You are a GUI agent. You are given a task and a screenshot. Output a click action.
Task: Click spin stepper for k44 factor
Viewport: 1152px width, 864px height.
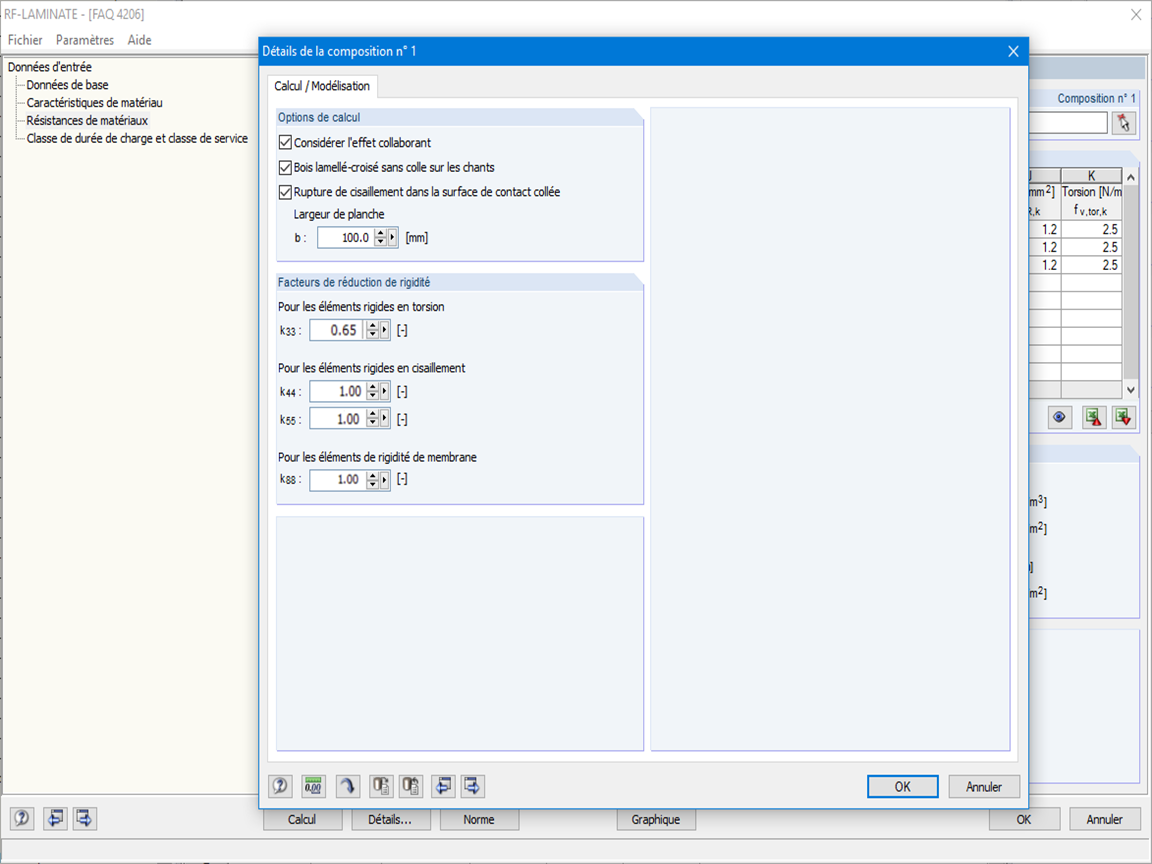click(372, 392)
